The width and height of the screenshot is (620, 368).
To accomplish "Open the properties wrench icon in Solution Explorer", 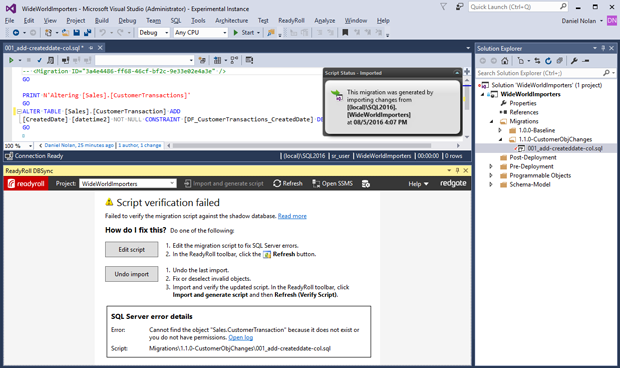I will point(574,61).
